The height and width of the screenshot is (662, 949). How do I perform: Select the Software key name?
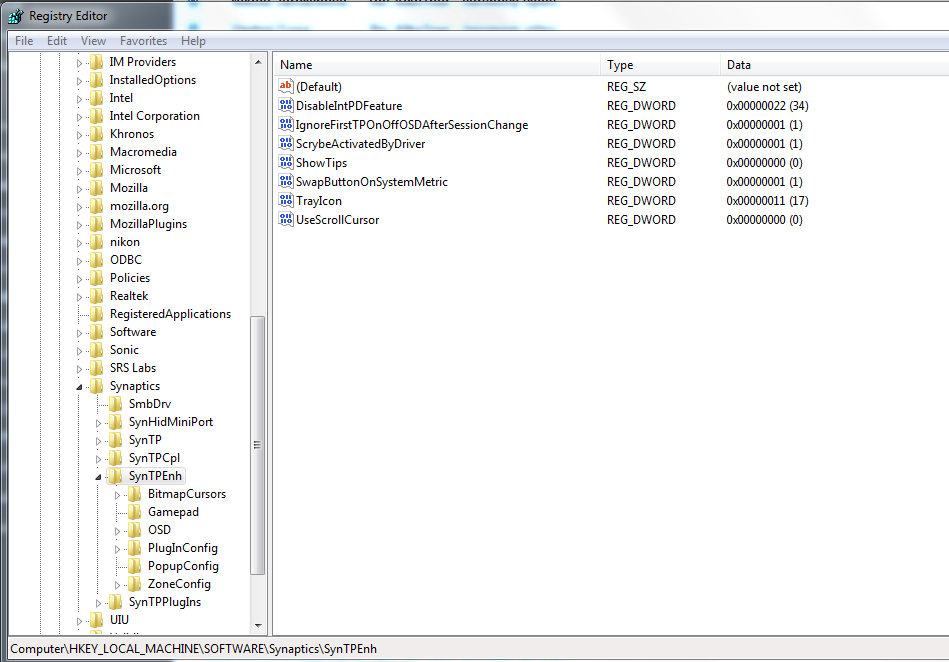coord(133,332)
